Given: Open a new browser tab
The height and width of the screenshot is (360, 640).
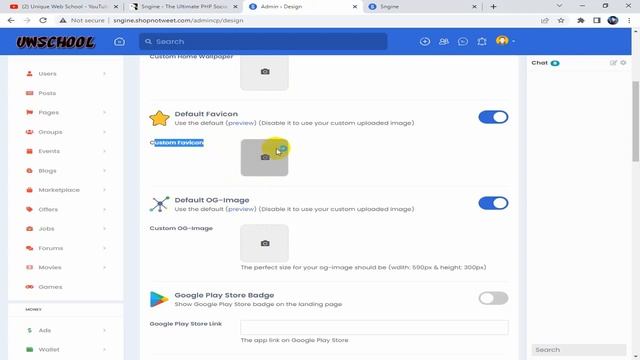Looking at the screenshot, I should click(x=493, y=7).
